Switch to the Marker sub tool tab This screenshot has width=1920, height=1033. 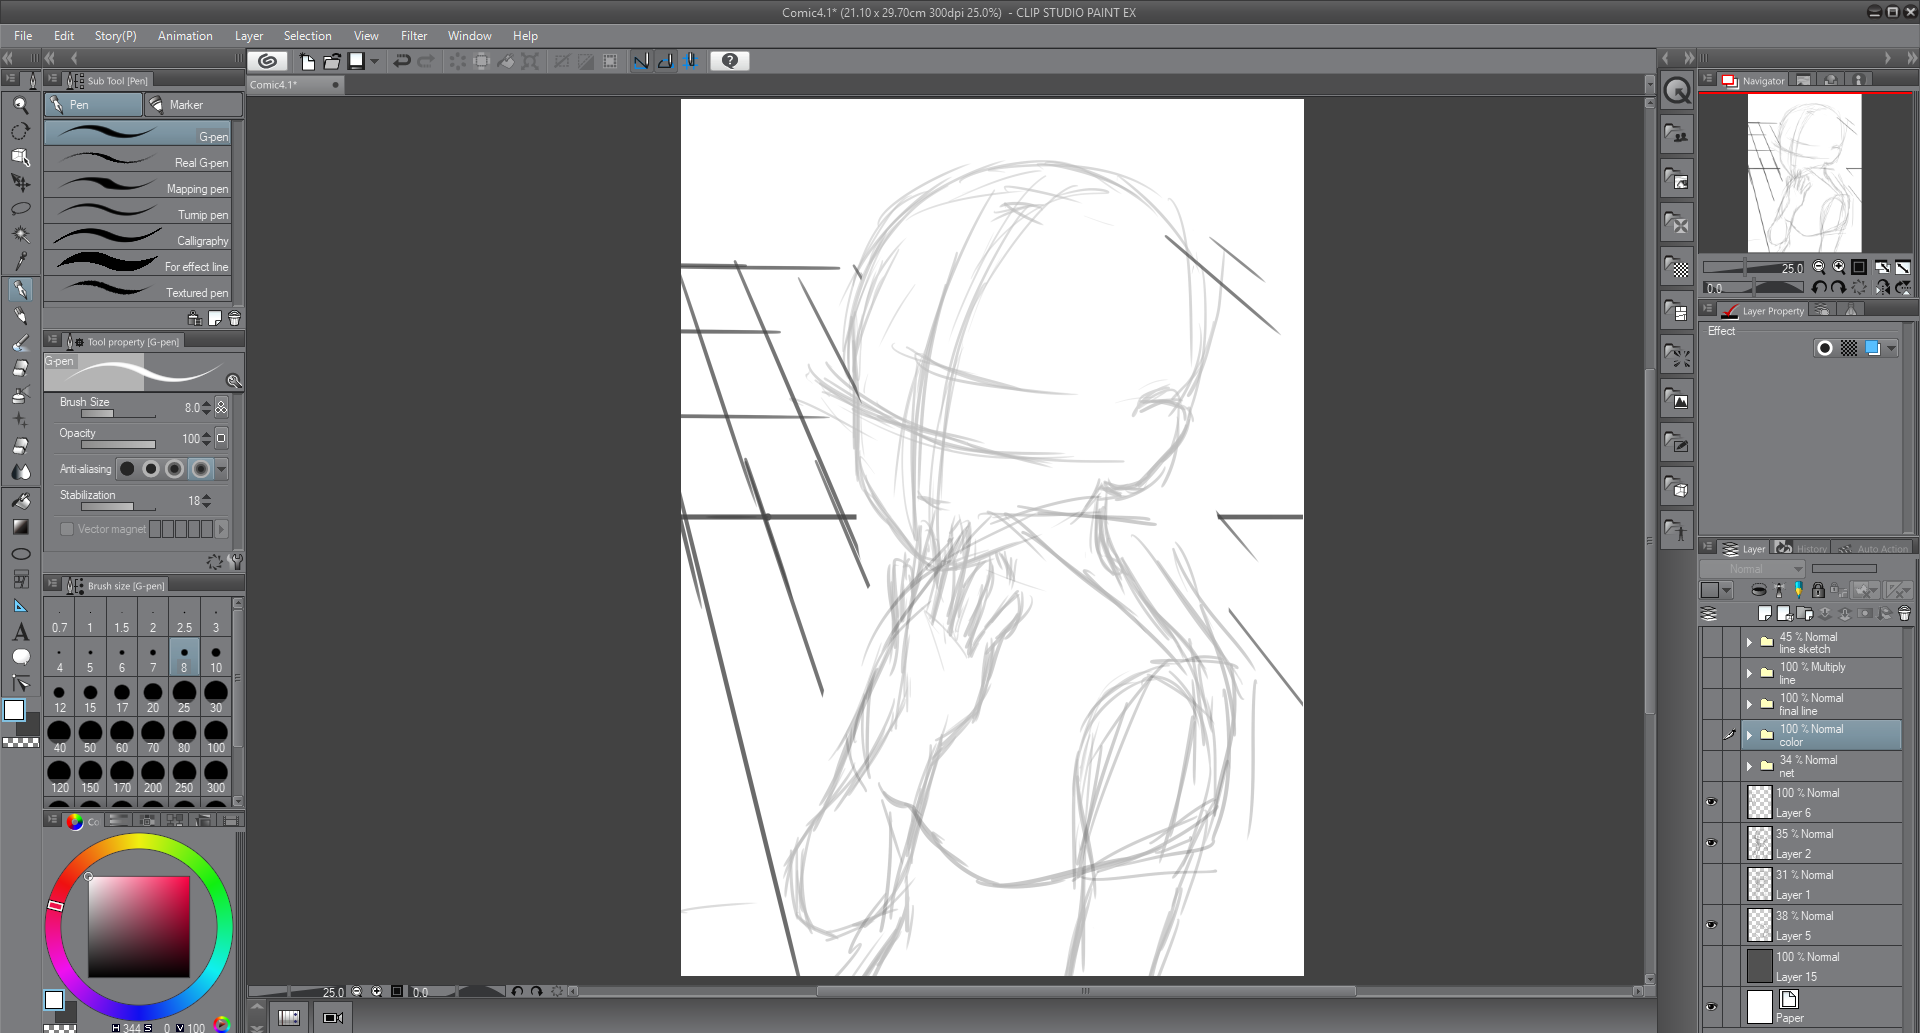coord(193,105)
